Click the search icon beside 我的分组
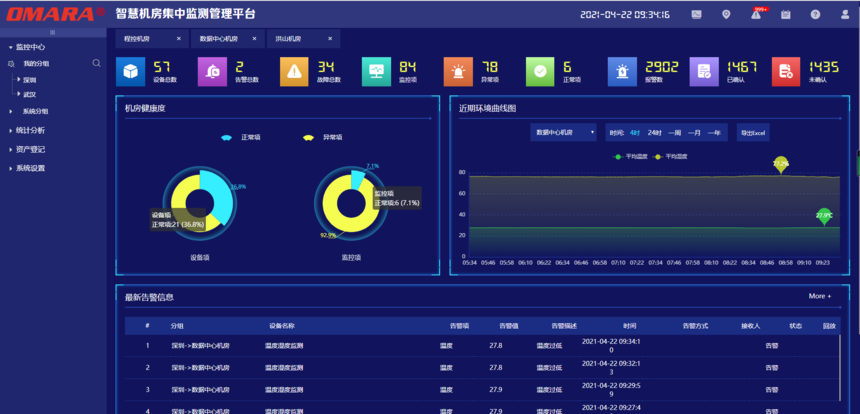The width and height of the screenshot is (860, 414). [97, 63]
